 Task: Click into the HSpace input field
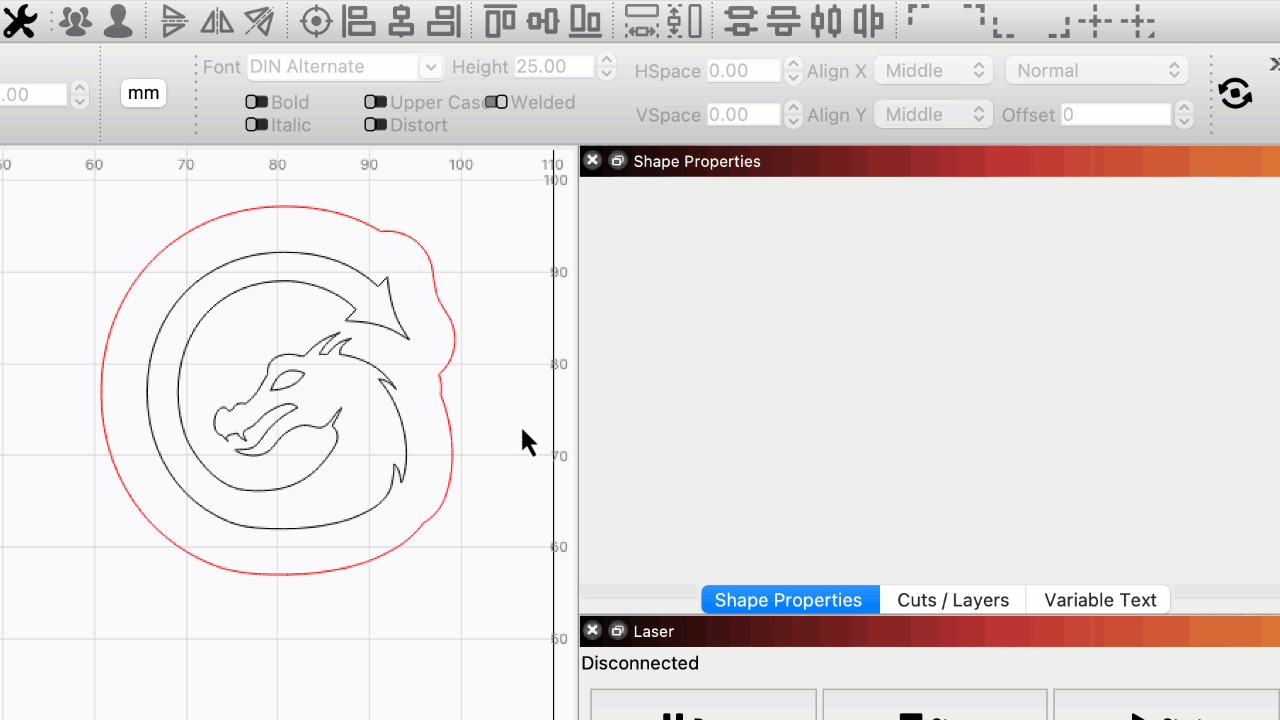[743, 71]
